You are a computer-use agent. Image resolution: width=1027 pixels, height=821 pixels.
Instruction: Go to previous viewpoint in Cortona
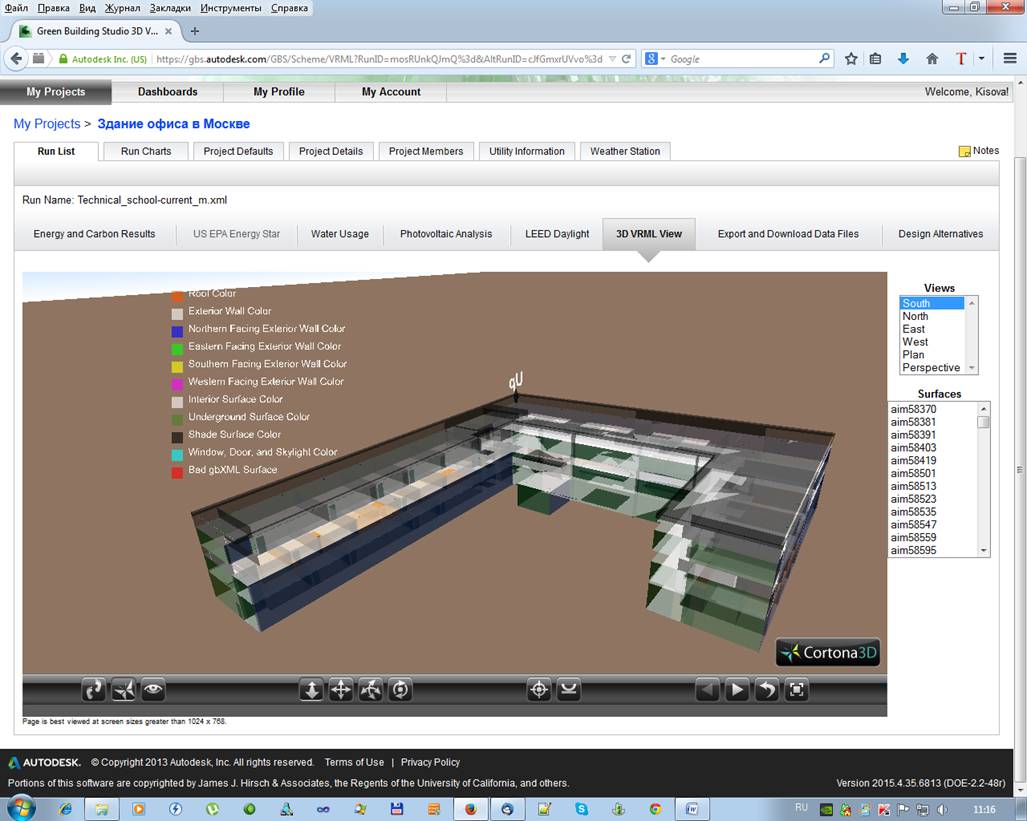click(707, 690)
